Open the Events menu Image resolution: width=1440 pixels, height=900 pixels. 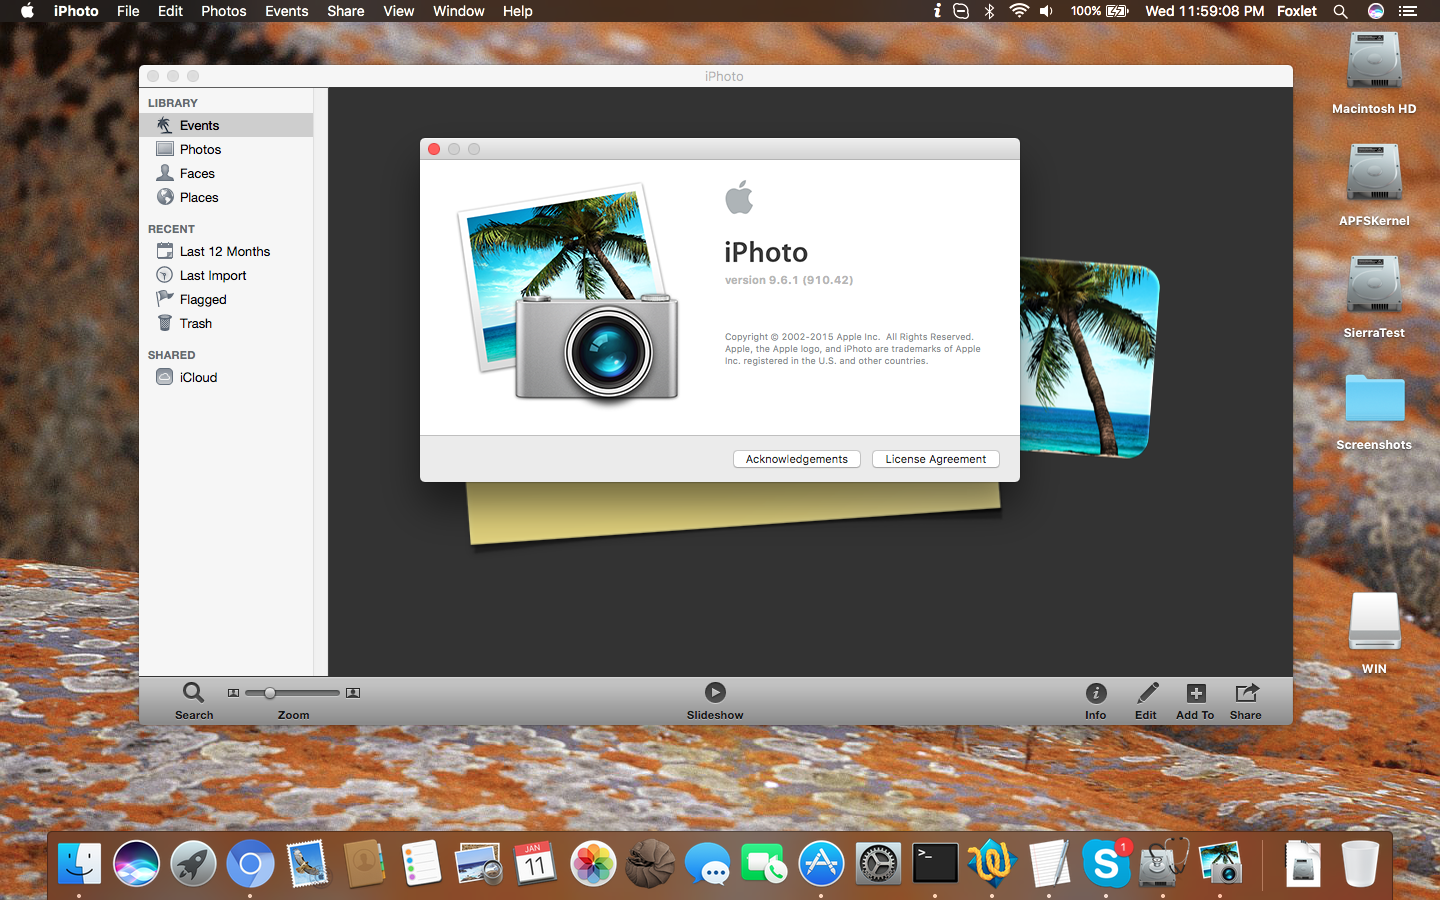(287, 11)
